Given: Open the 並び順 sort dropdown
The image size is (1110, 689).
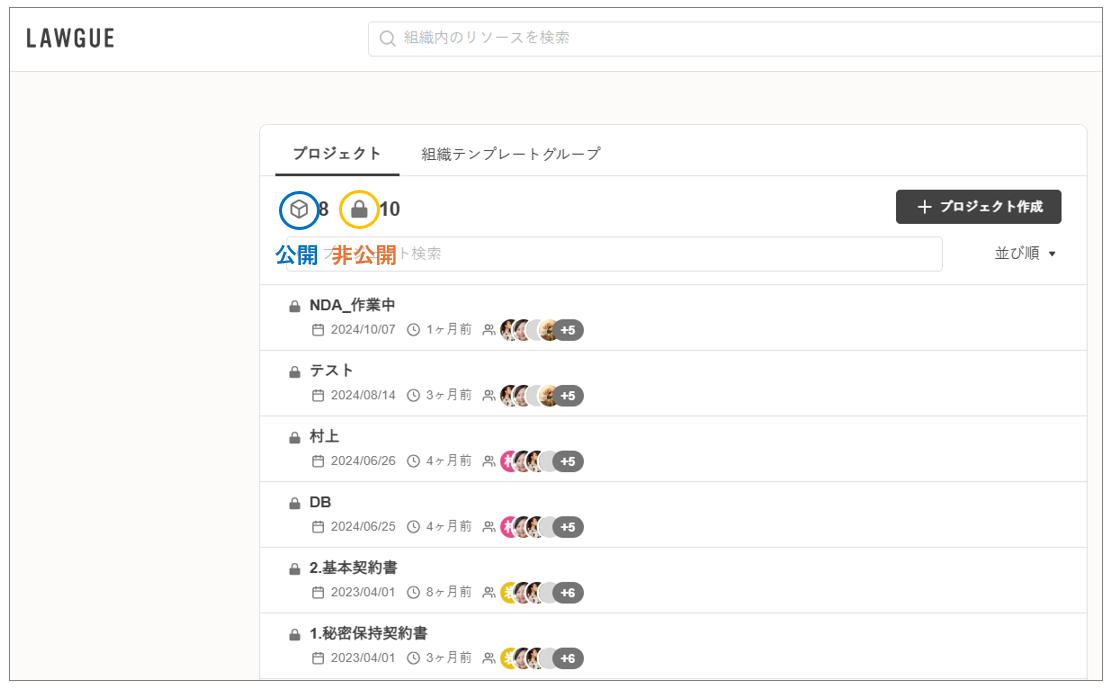Looking at the screenshot, I should coord(1025,254).
